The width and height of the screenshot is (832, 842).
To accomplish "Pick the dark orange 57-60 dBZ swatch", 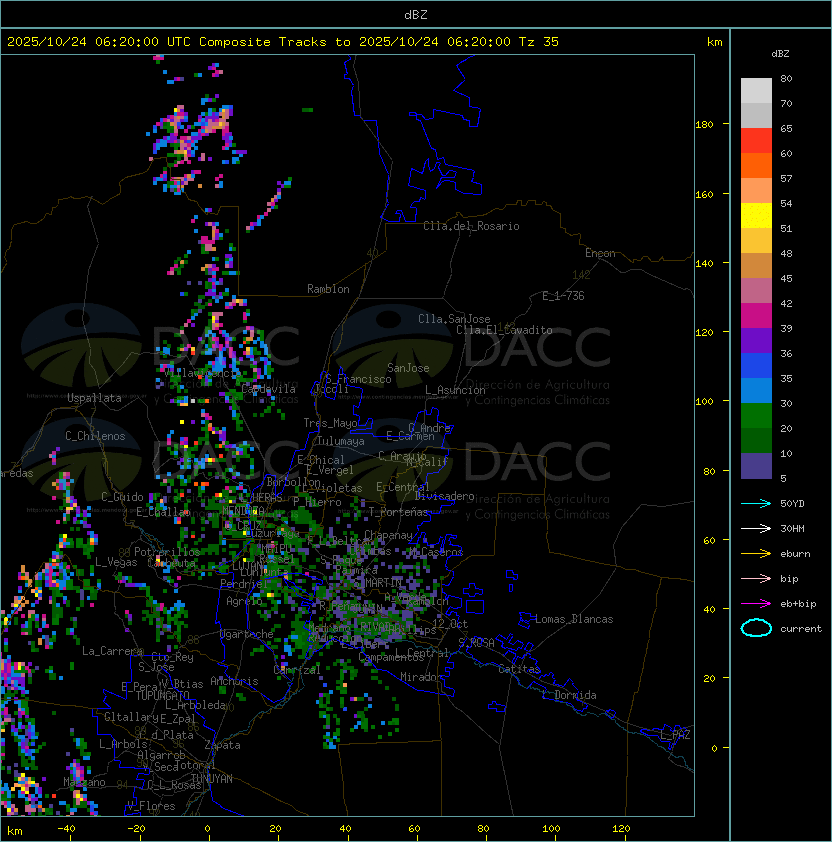I will (756, 165).
